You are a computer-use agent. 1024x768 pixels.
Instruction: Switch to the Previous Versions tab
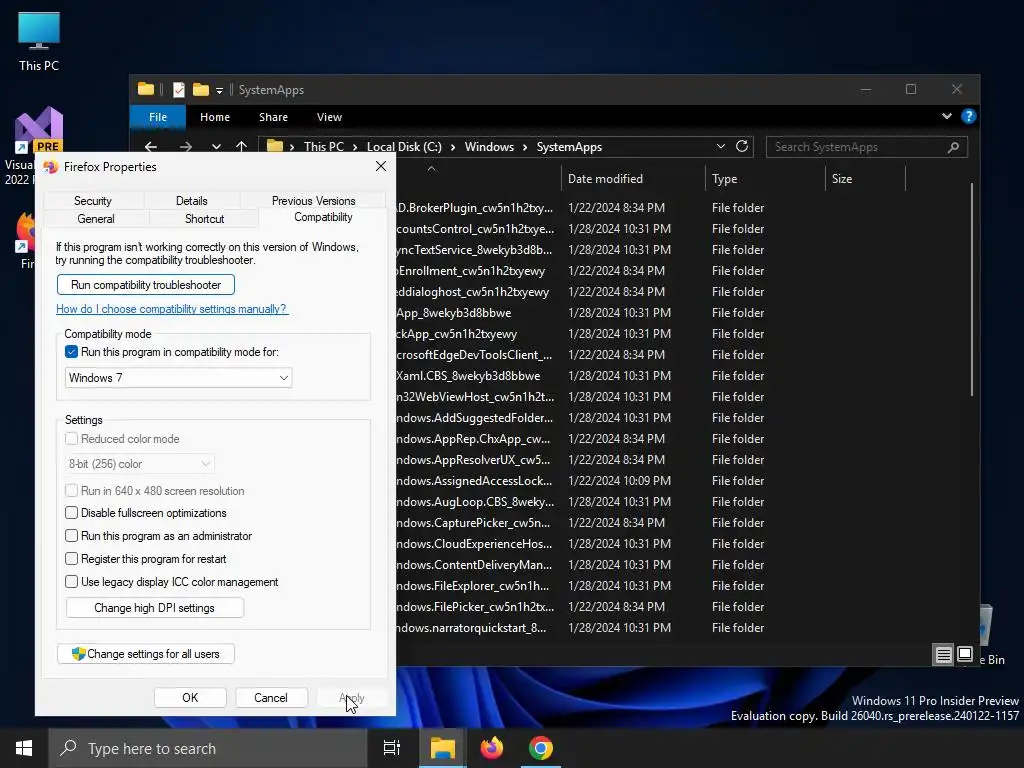click(x=313, y=200)
